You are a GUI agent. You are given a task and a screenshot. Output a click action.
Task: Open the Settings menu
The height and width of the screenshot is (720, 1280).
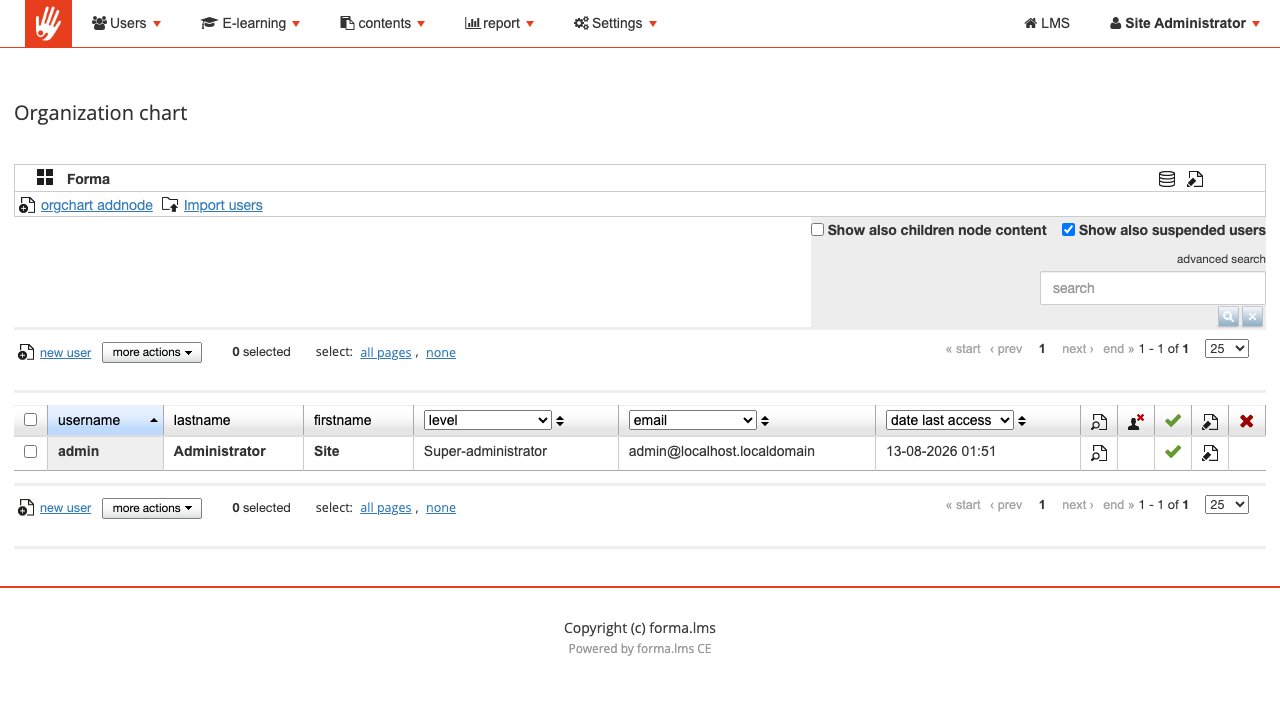click(x=615, y=23)
